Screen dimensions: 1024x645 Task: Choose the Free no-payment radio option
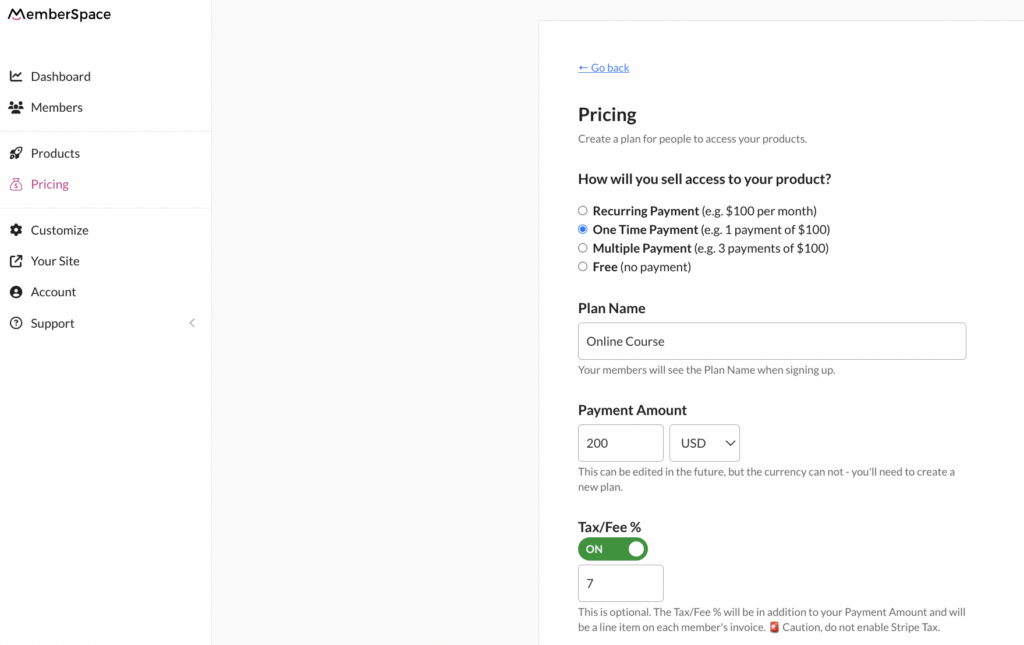coord(583,267)
